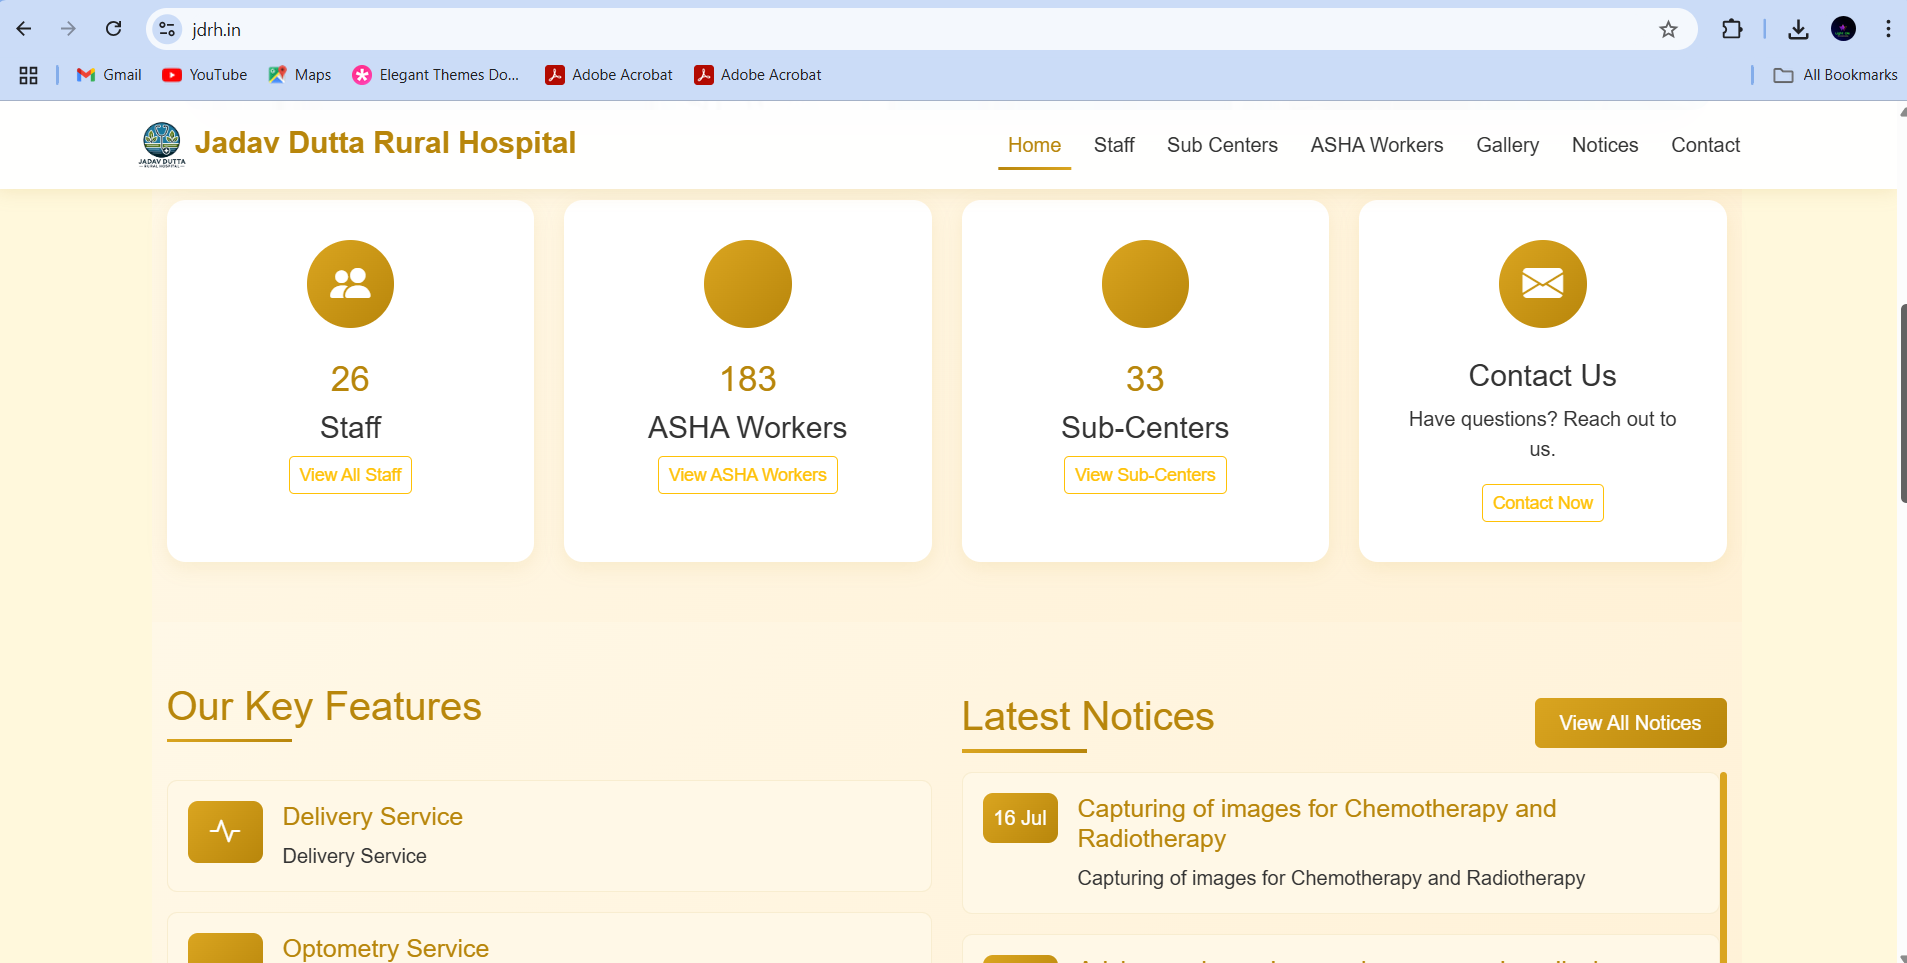This screenshot has width=1907, height=963.
Task: Click the Jadav Dutta hospital logo
Action: pos(161,144)
